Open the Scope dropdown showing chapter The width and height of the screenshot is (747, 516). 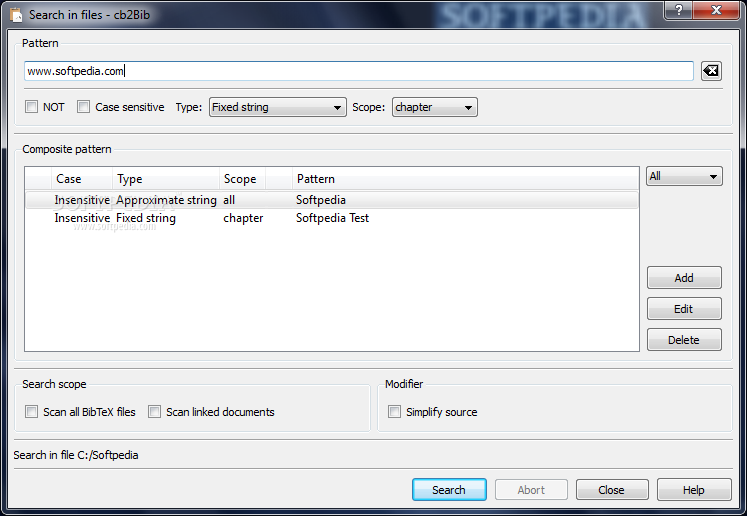pos(434,107)
